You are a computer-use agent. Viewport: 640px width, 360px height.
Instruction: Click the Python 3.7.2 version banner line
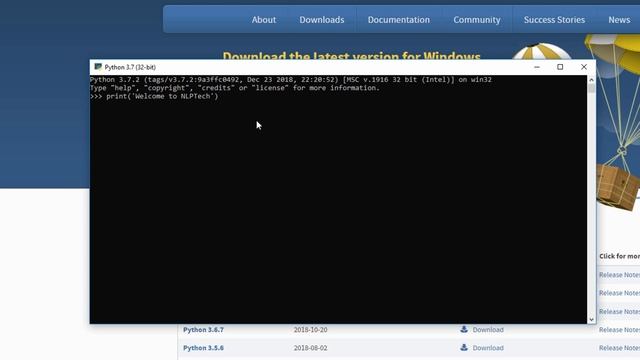tap(291, 80)
